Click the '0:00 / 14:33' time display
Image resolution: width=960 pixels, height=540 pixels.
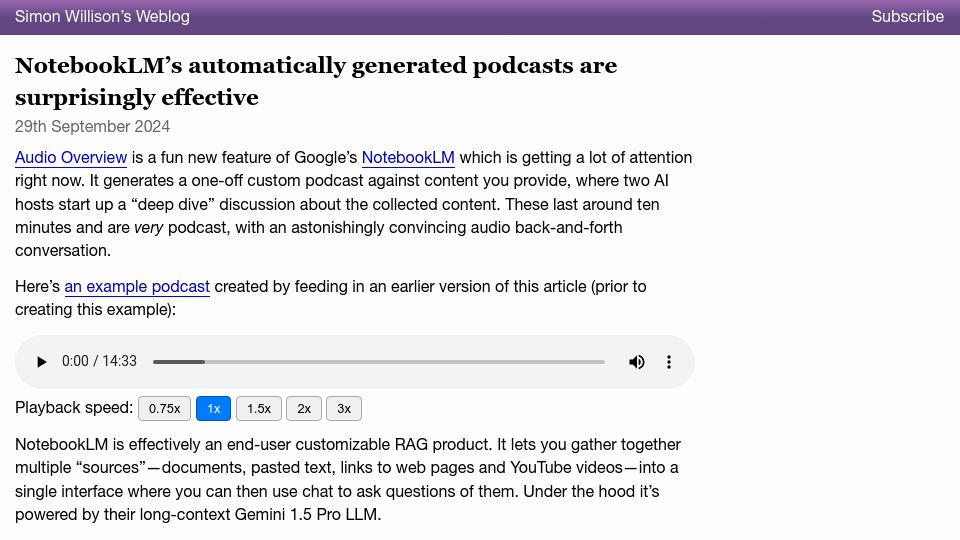click(99, 361)
